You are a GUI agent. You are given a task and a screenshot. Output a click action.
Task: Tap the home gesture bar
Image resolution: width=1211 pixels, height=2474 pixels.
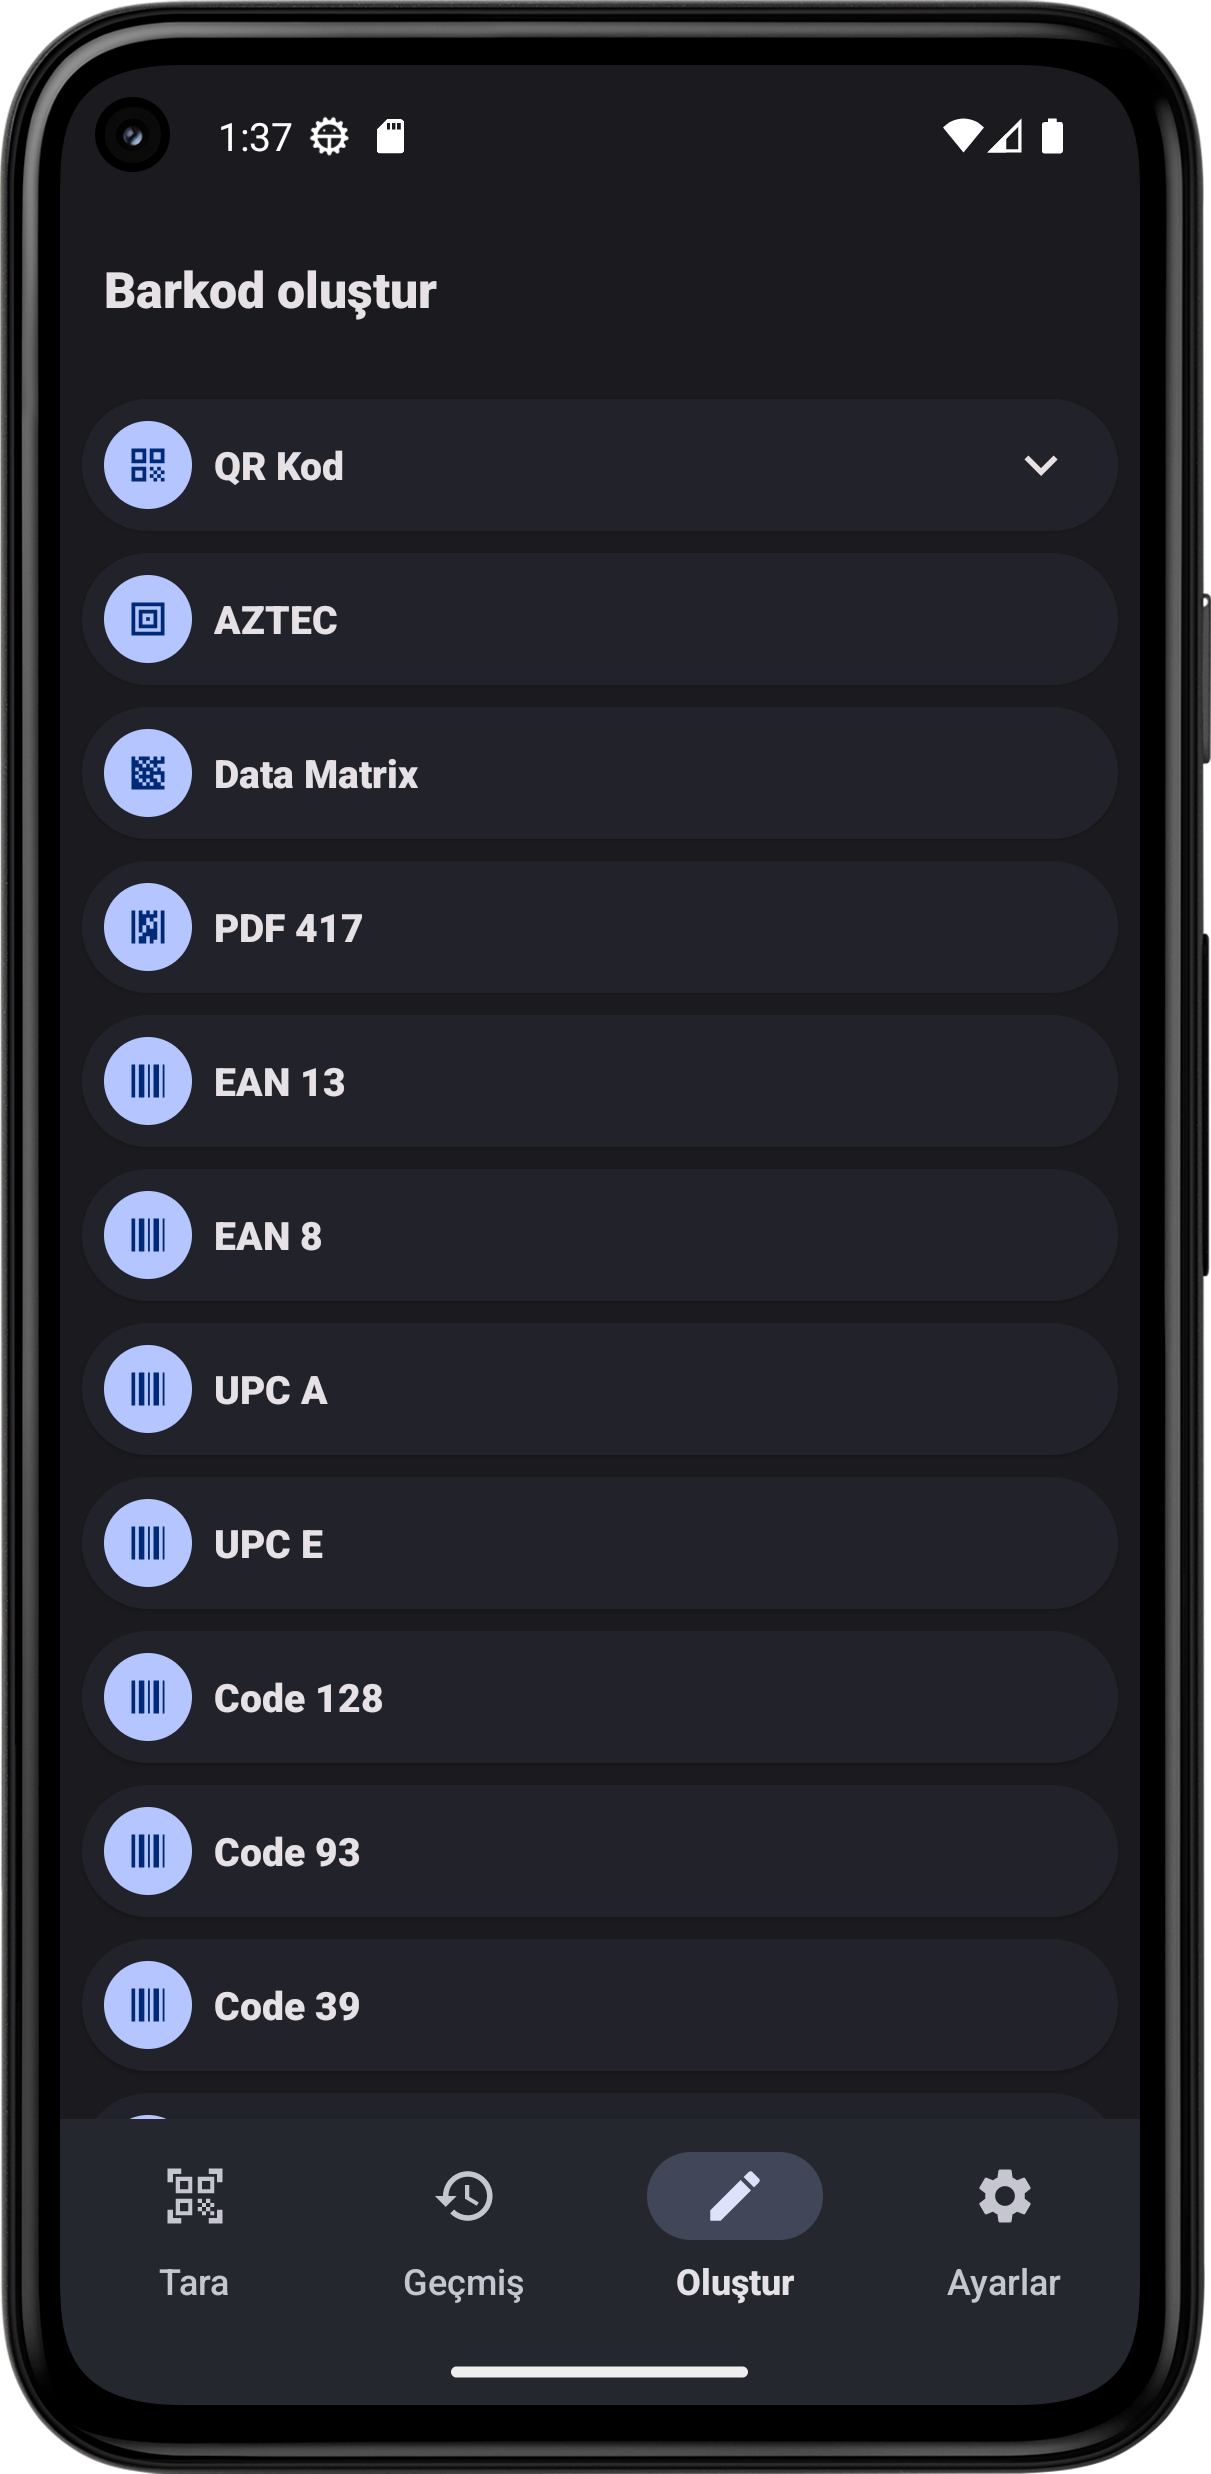coord(600,2372)
